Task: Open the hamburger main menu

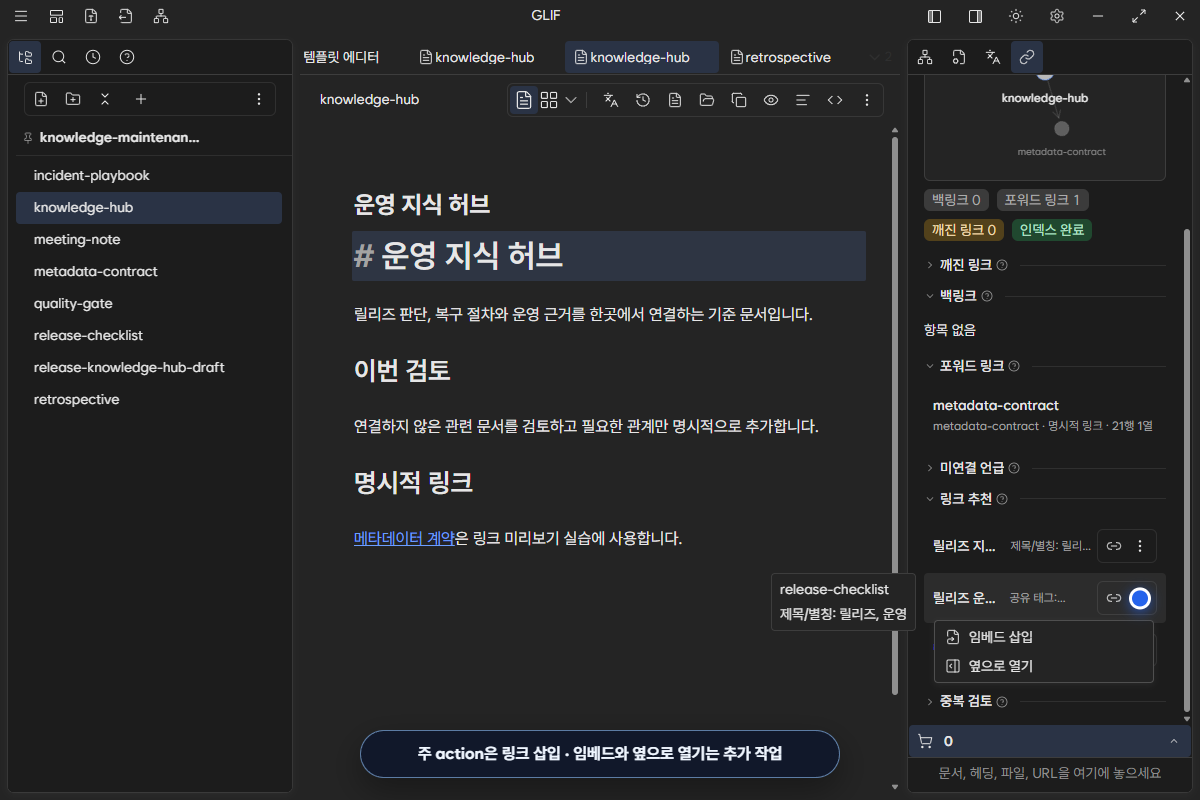Action: (21, 16)
